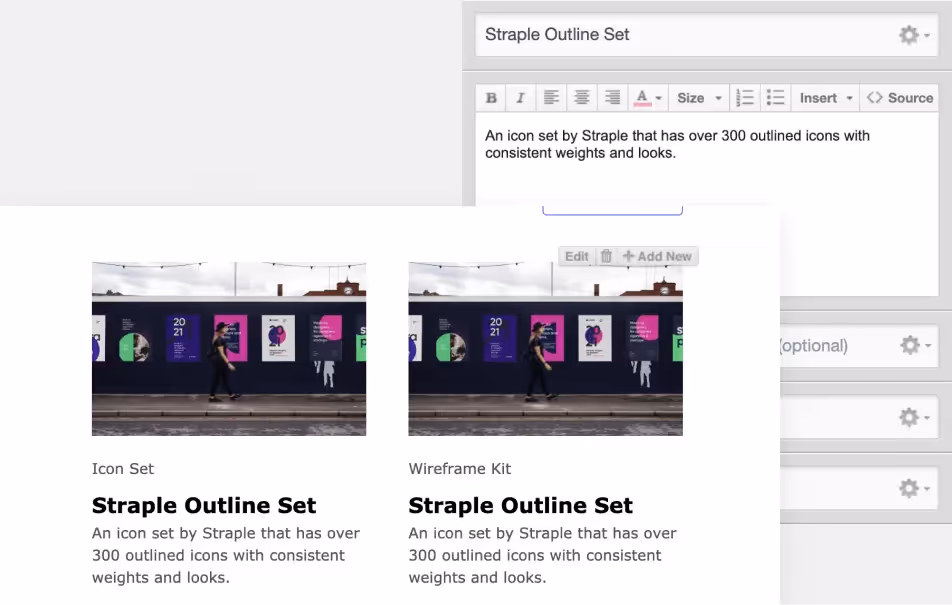Viewport: 952px width, 605px height.
Task: Open the Wireframe Kit card image
Action: point(545,349)
